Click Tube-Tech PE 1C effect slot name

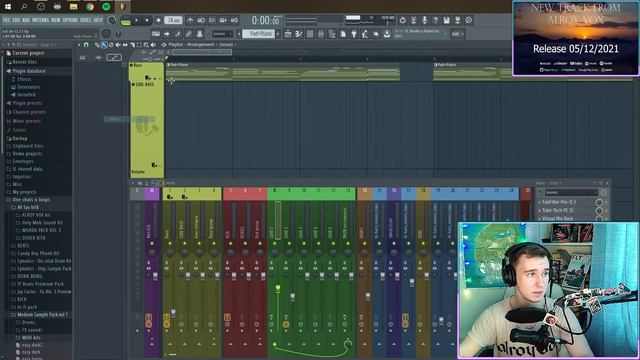point(558,210)
